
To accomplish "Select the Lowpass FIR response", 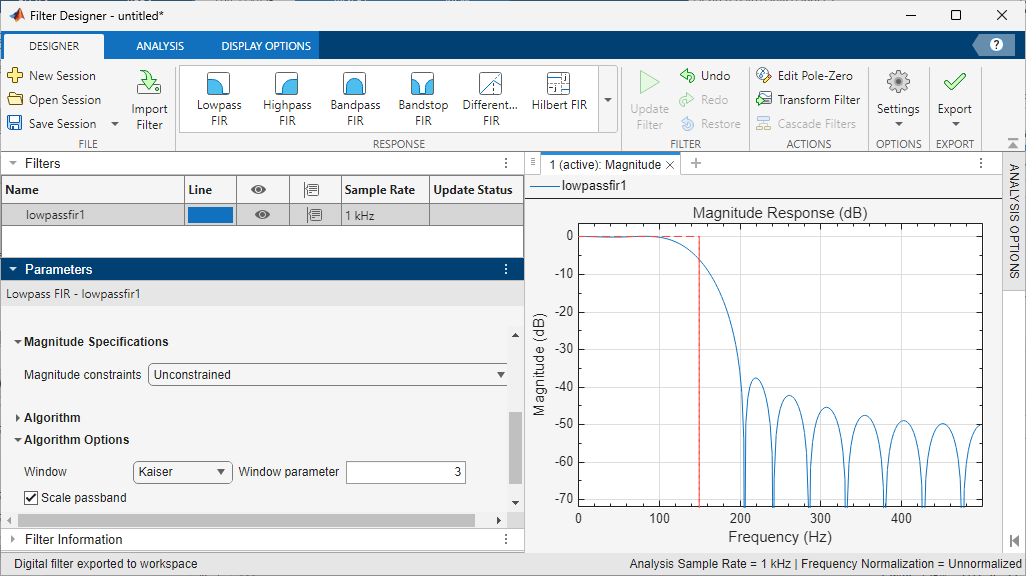I will [219, 99].
